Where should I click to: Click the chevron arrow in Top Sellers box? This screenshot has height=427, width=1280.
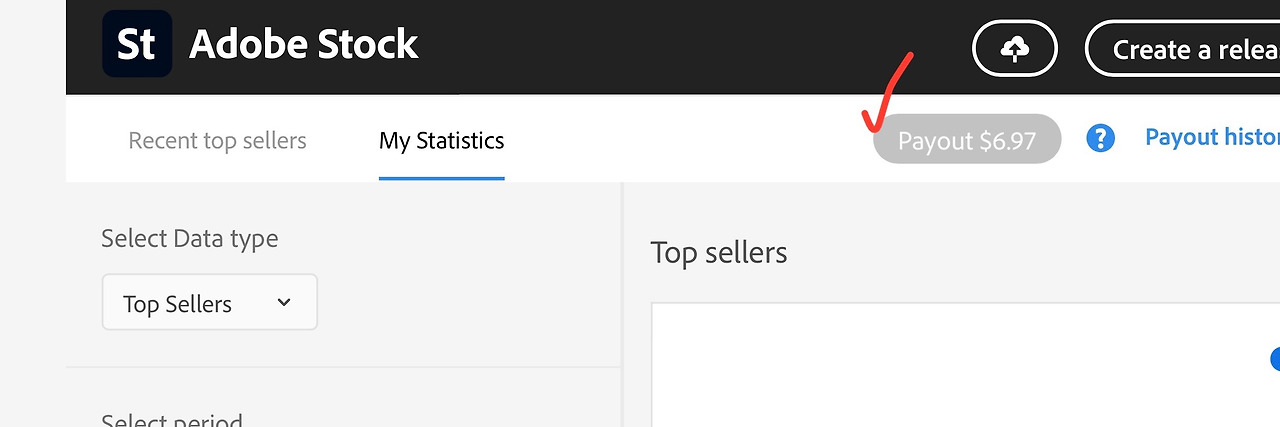[284, 302]
